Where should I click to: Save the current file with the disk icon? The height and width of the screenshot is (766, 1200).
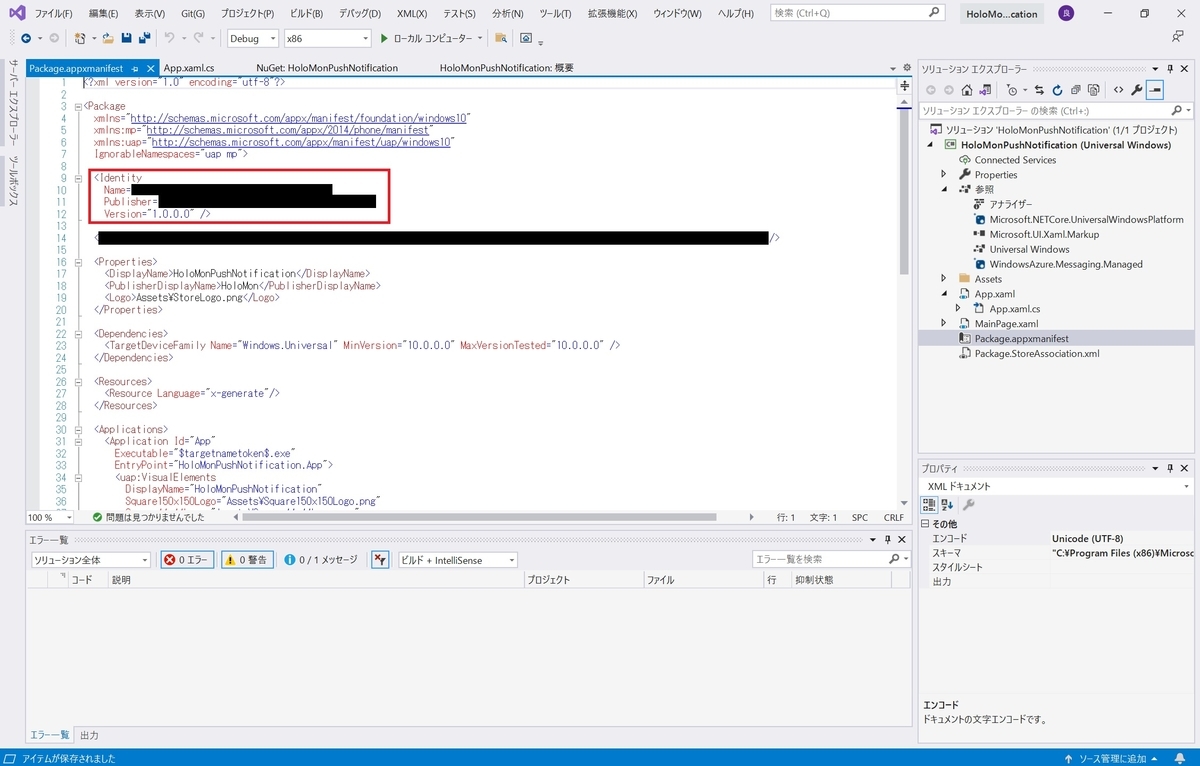pos(126,38)
